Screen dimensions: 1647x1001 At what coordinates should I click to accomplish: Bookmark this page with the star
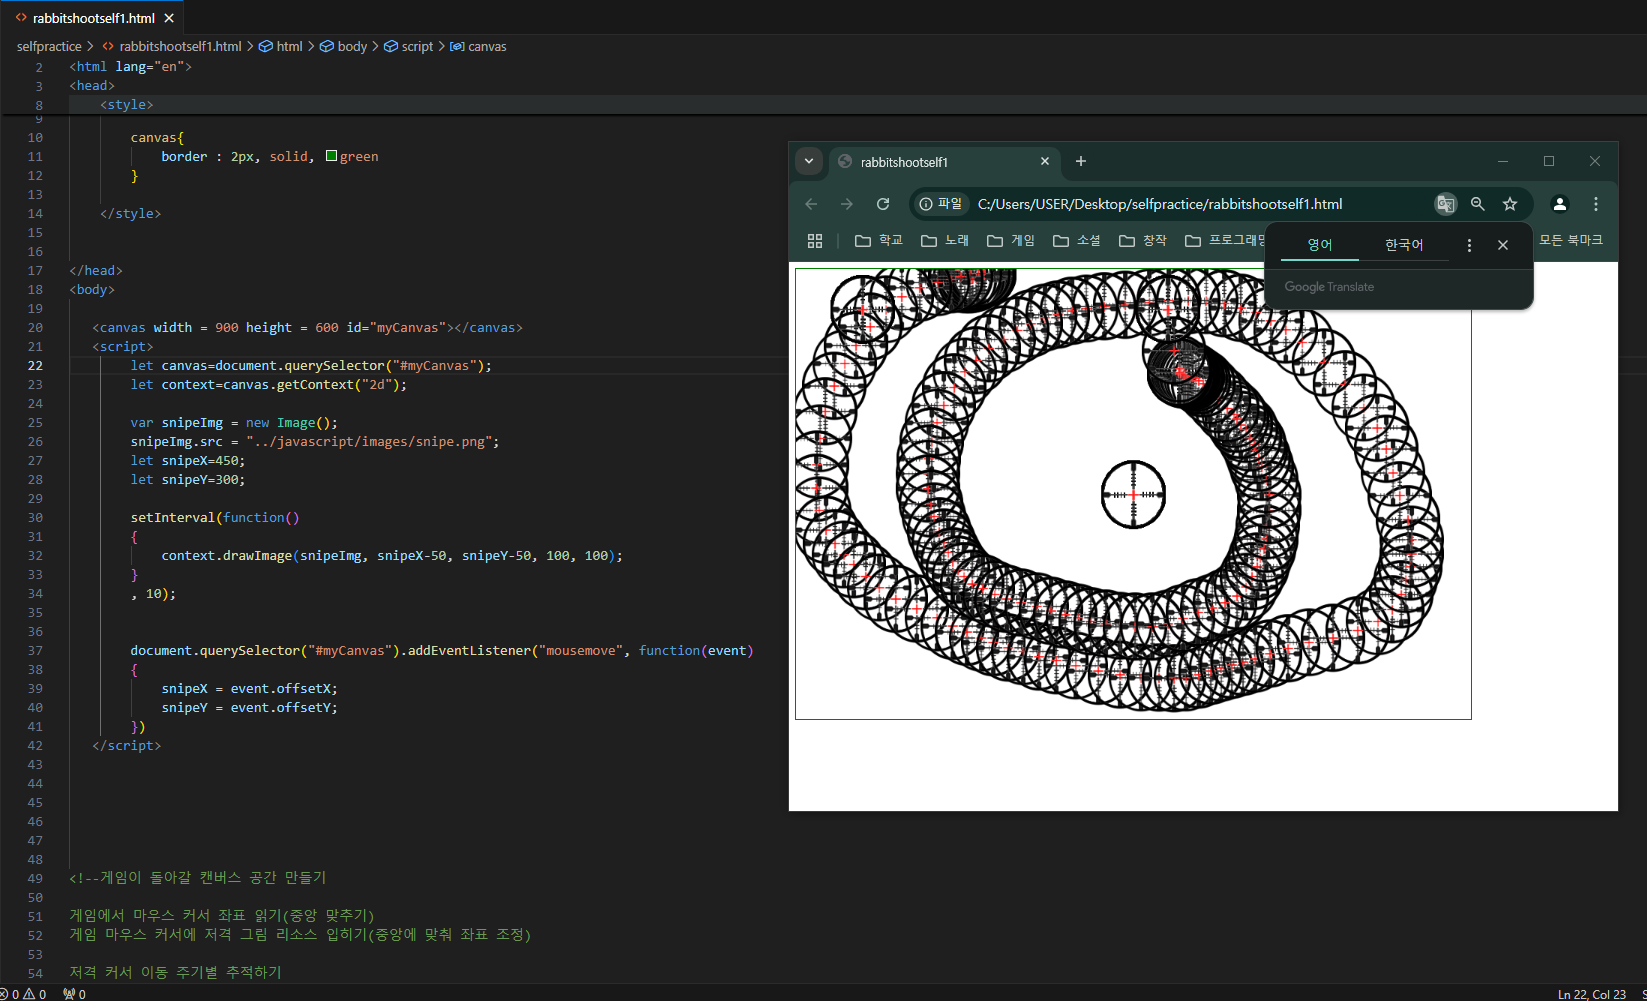point(1510,204)
